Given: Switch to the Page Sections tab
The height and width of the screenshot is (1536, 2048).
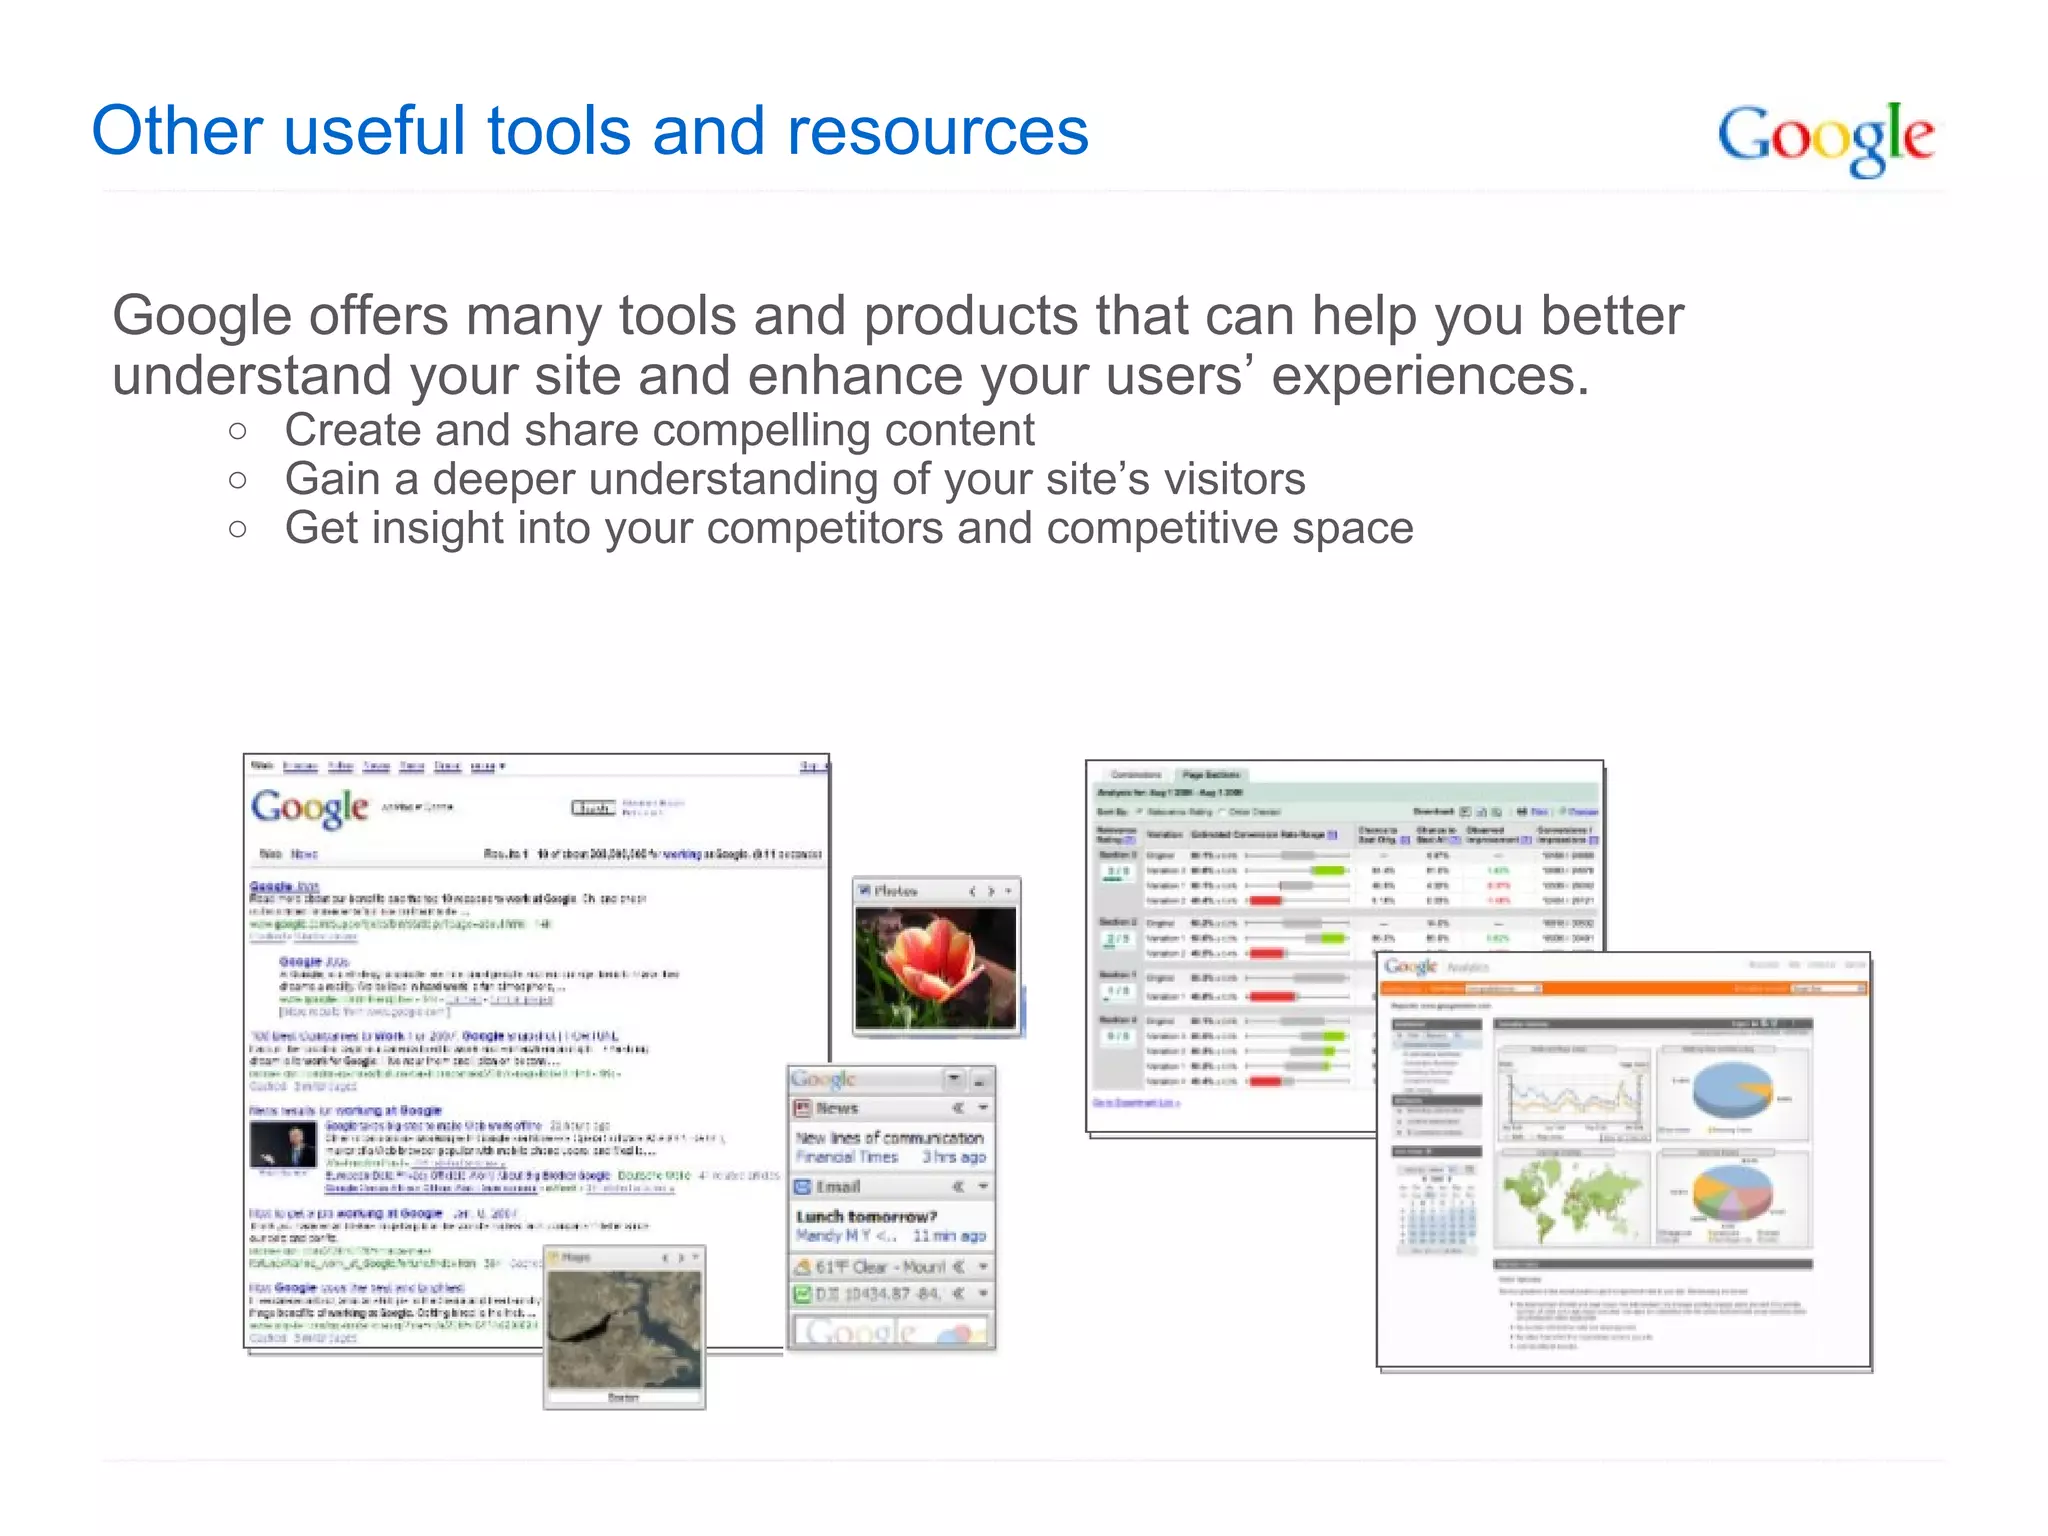Looking at the screenshot, I should coord(1212,775).
